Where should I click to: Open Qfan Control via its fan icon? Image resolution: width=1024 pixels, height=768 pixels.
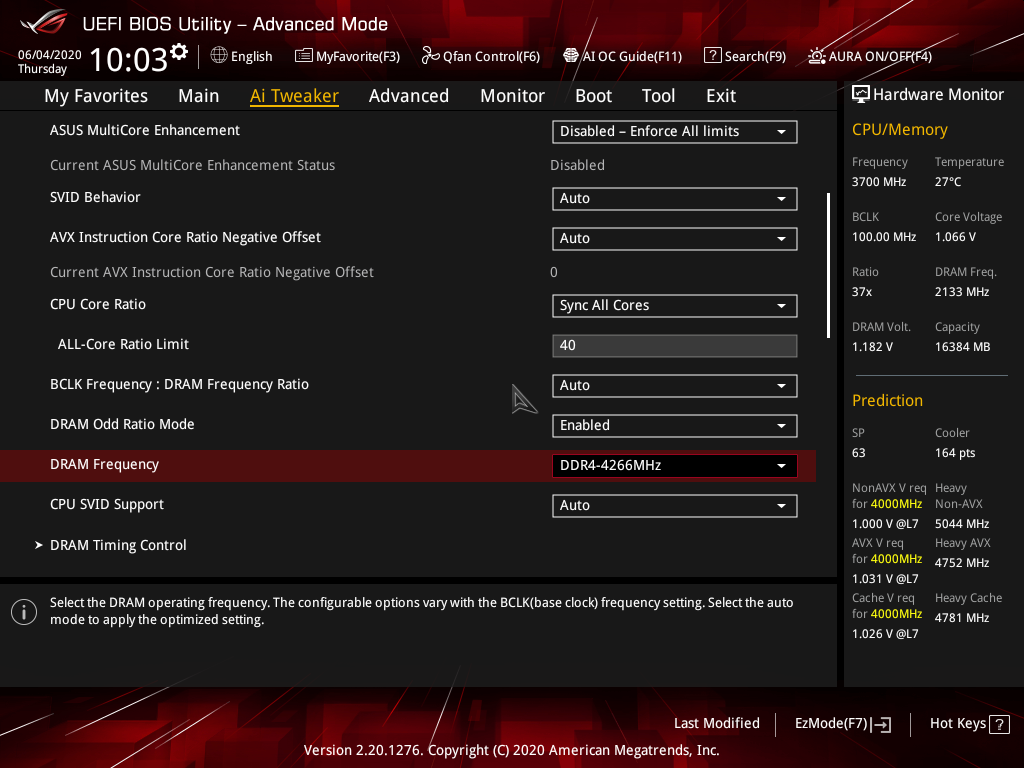(428, 57)
